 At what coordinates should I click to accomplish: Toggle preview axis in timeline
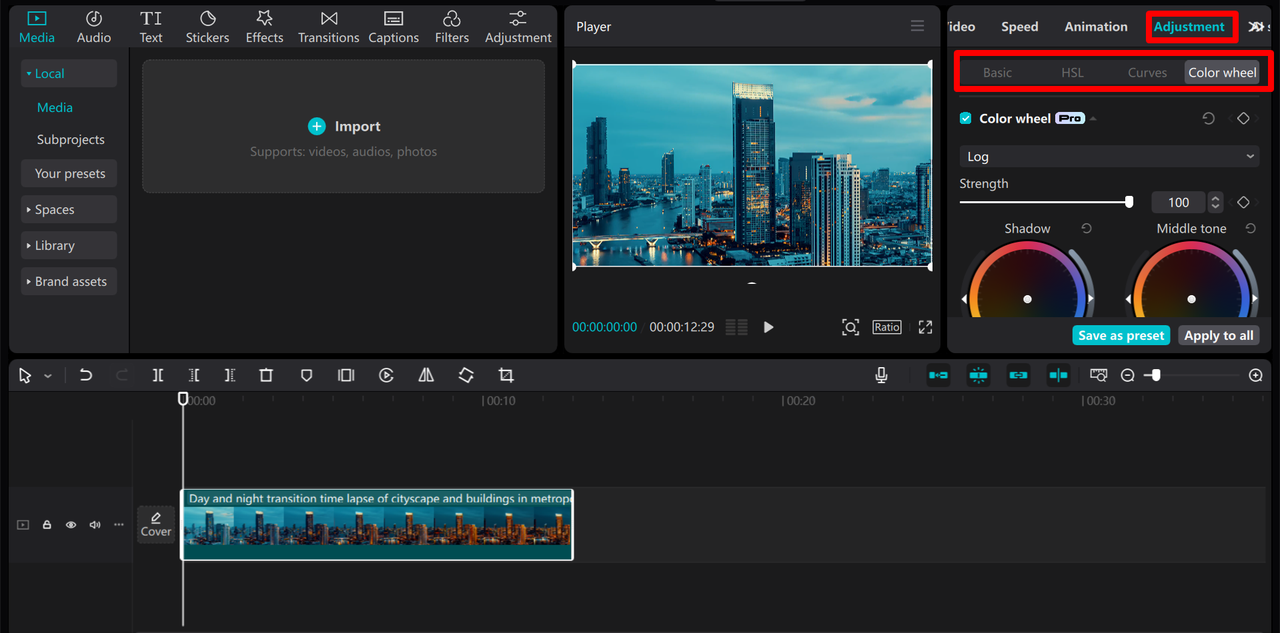[x=1058, y=375]
